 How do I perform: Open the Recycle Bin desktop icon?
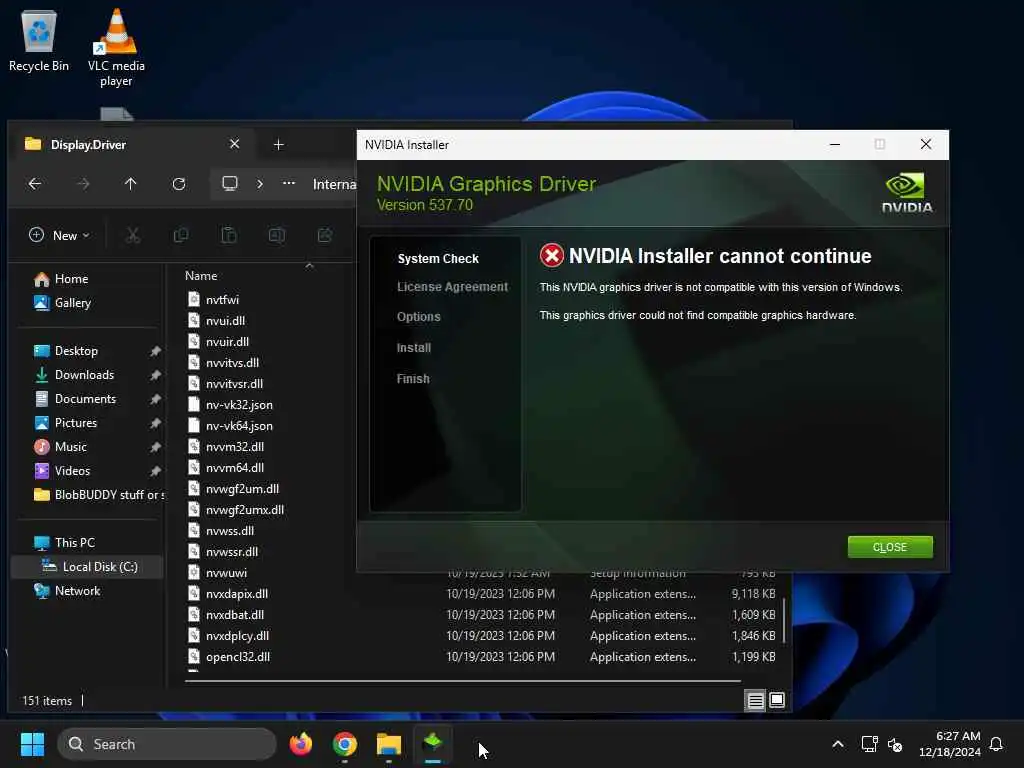pyautogui.click(x=39, y=40)
